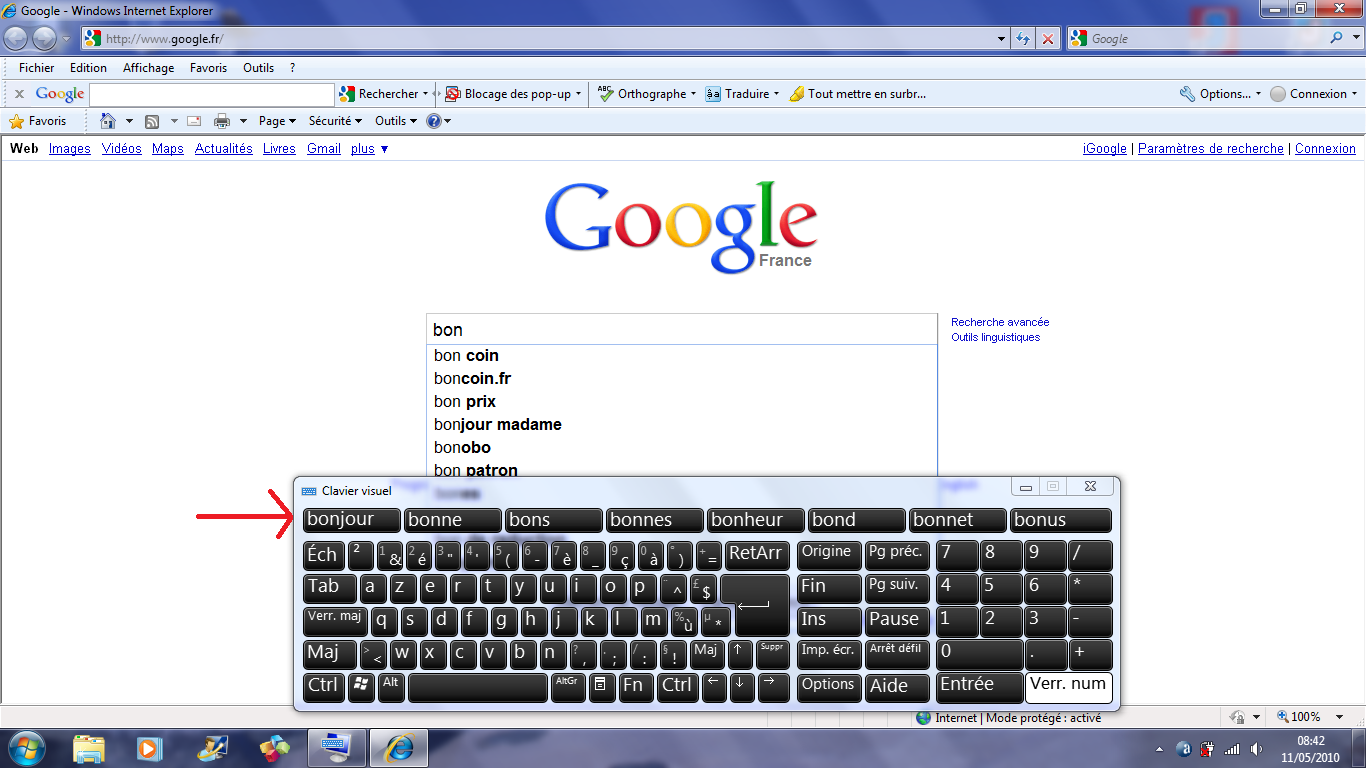This screenshot has height=768, width=1366.
Task: Open the ? help menu
Action: [292, 68]
